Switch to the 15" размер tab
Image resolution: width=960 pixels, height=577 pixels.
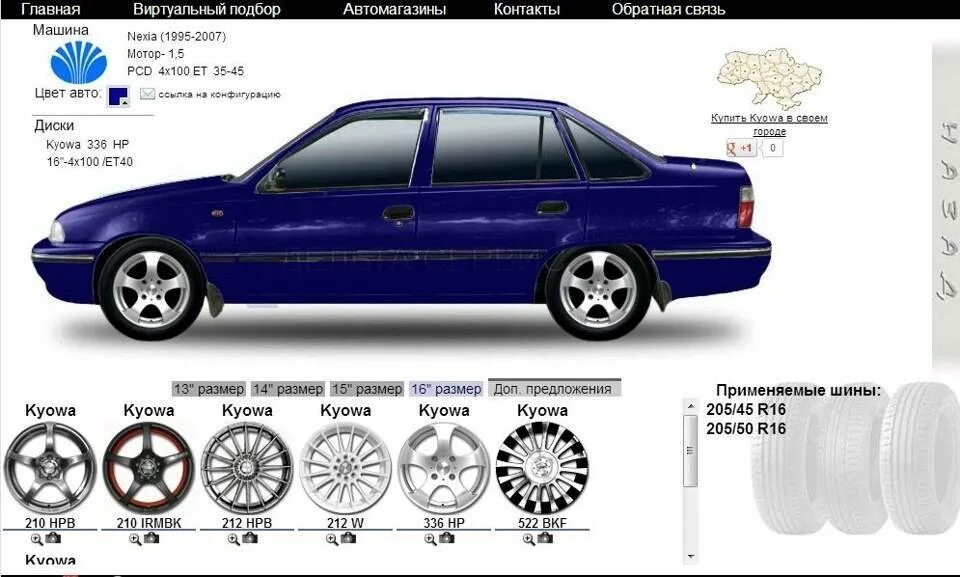click(x=367, y=389)
